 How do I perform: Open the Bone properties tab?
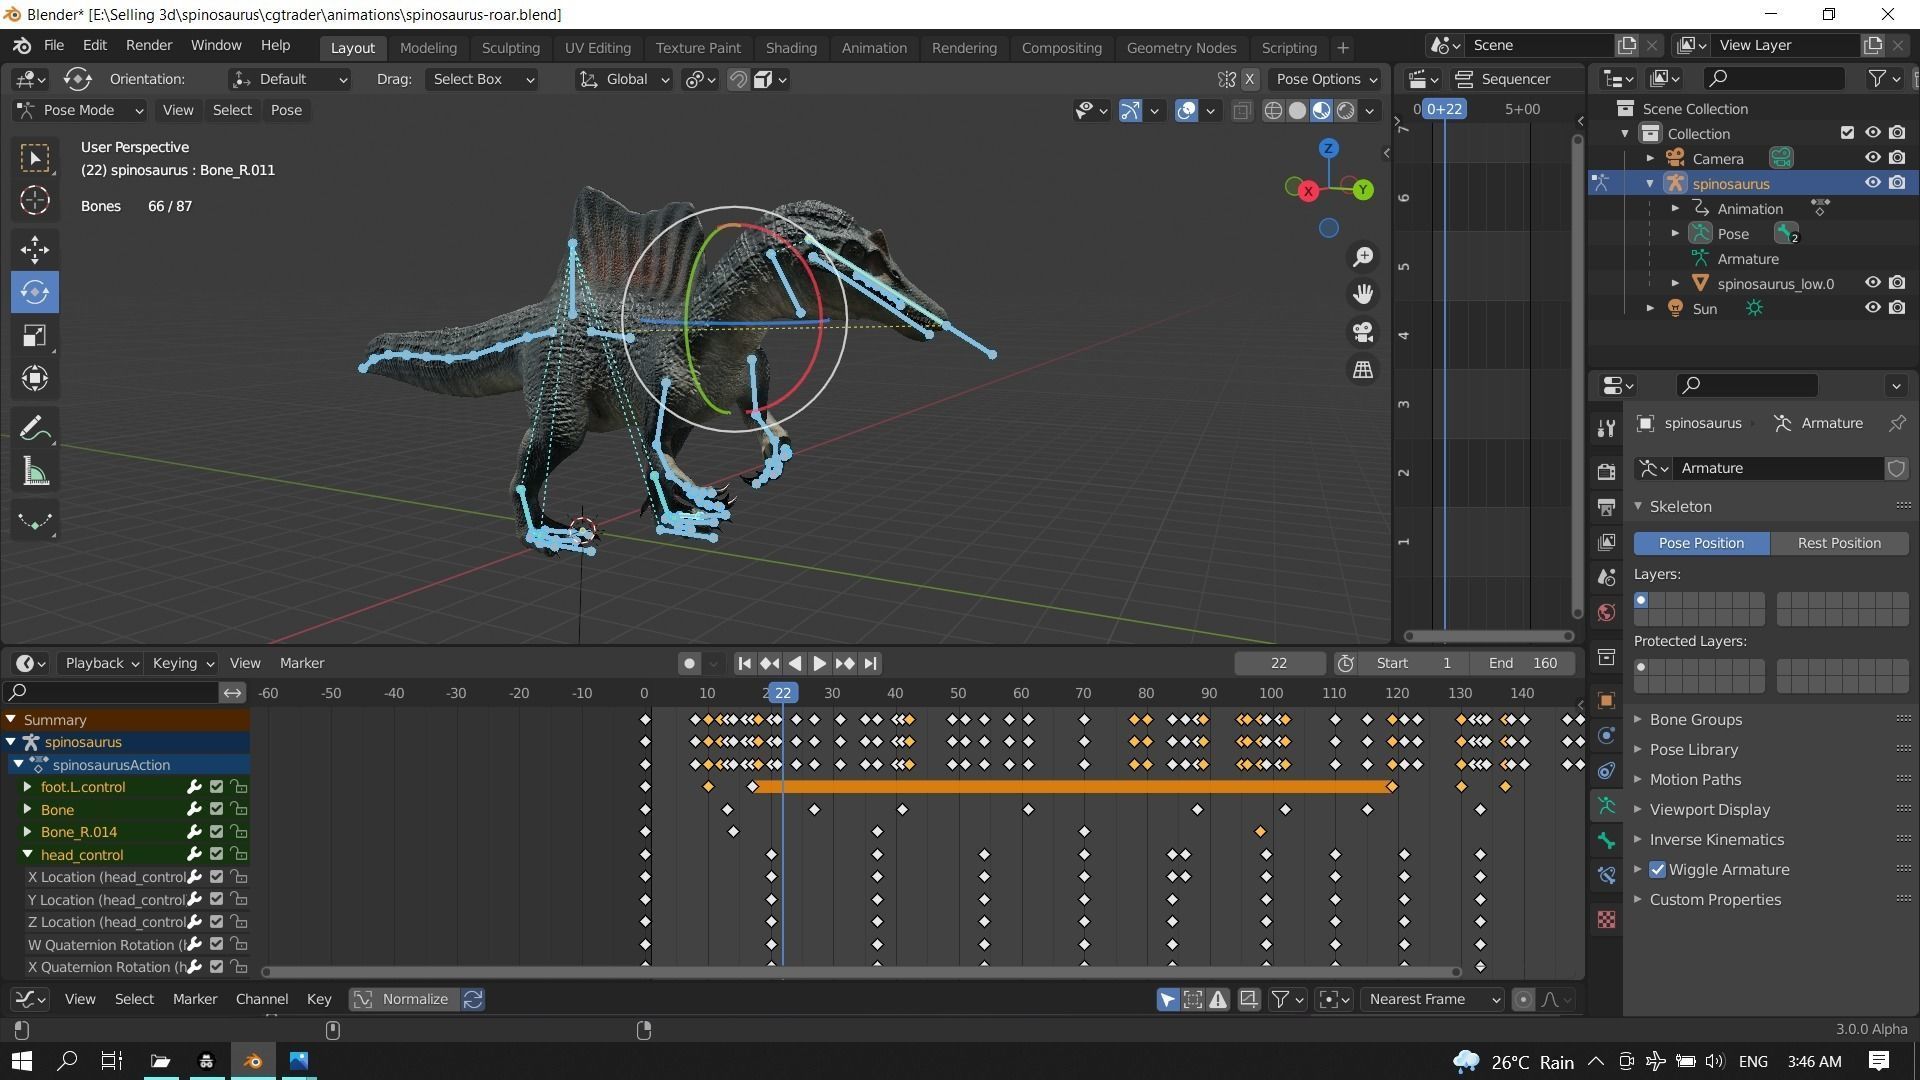[1606, 841]
